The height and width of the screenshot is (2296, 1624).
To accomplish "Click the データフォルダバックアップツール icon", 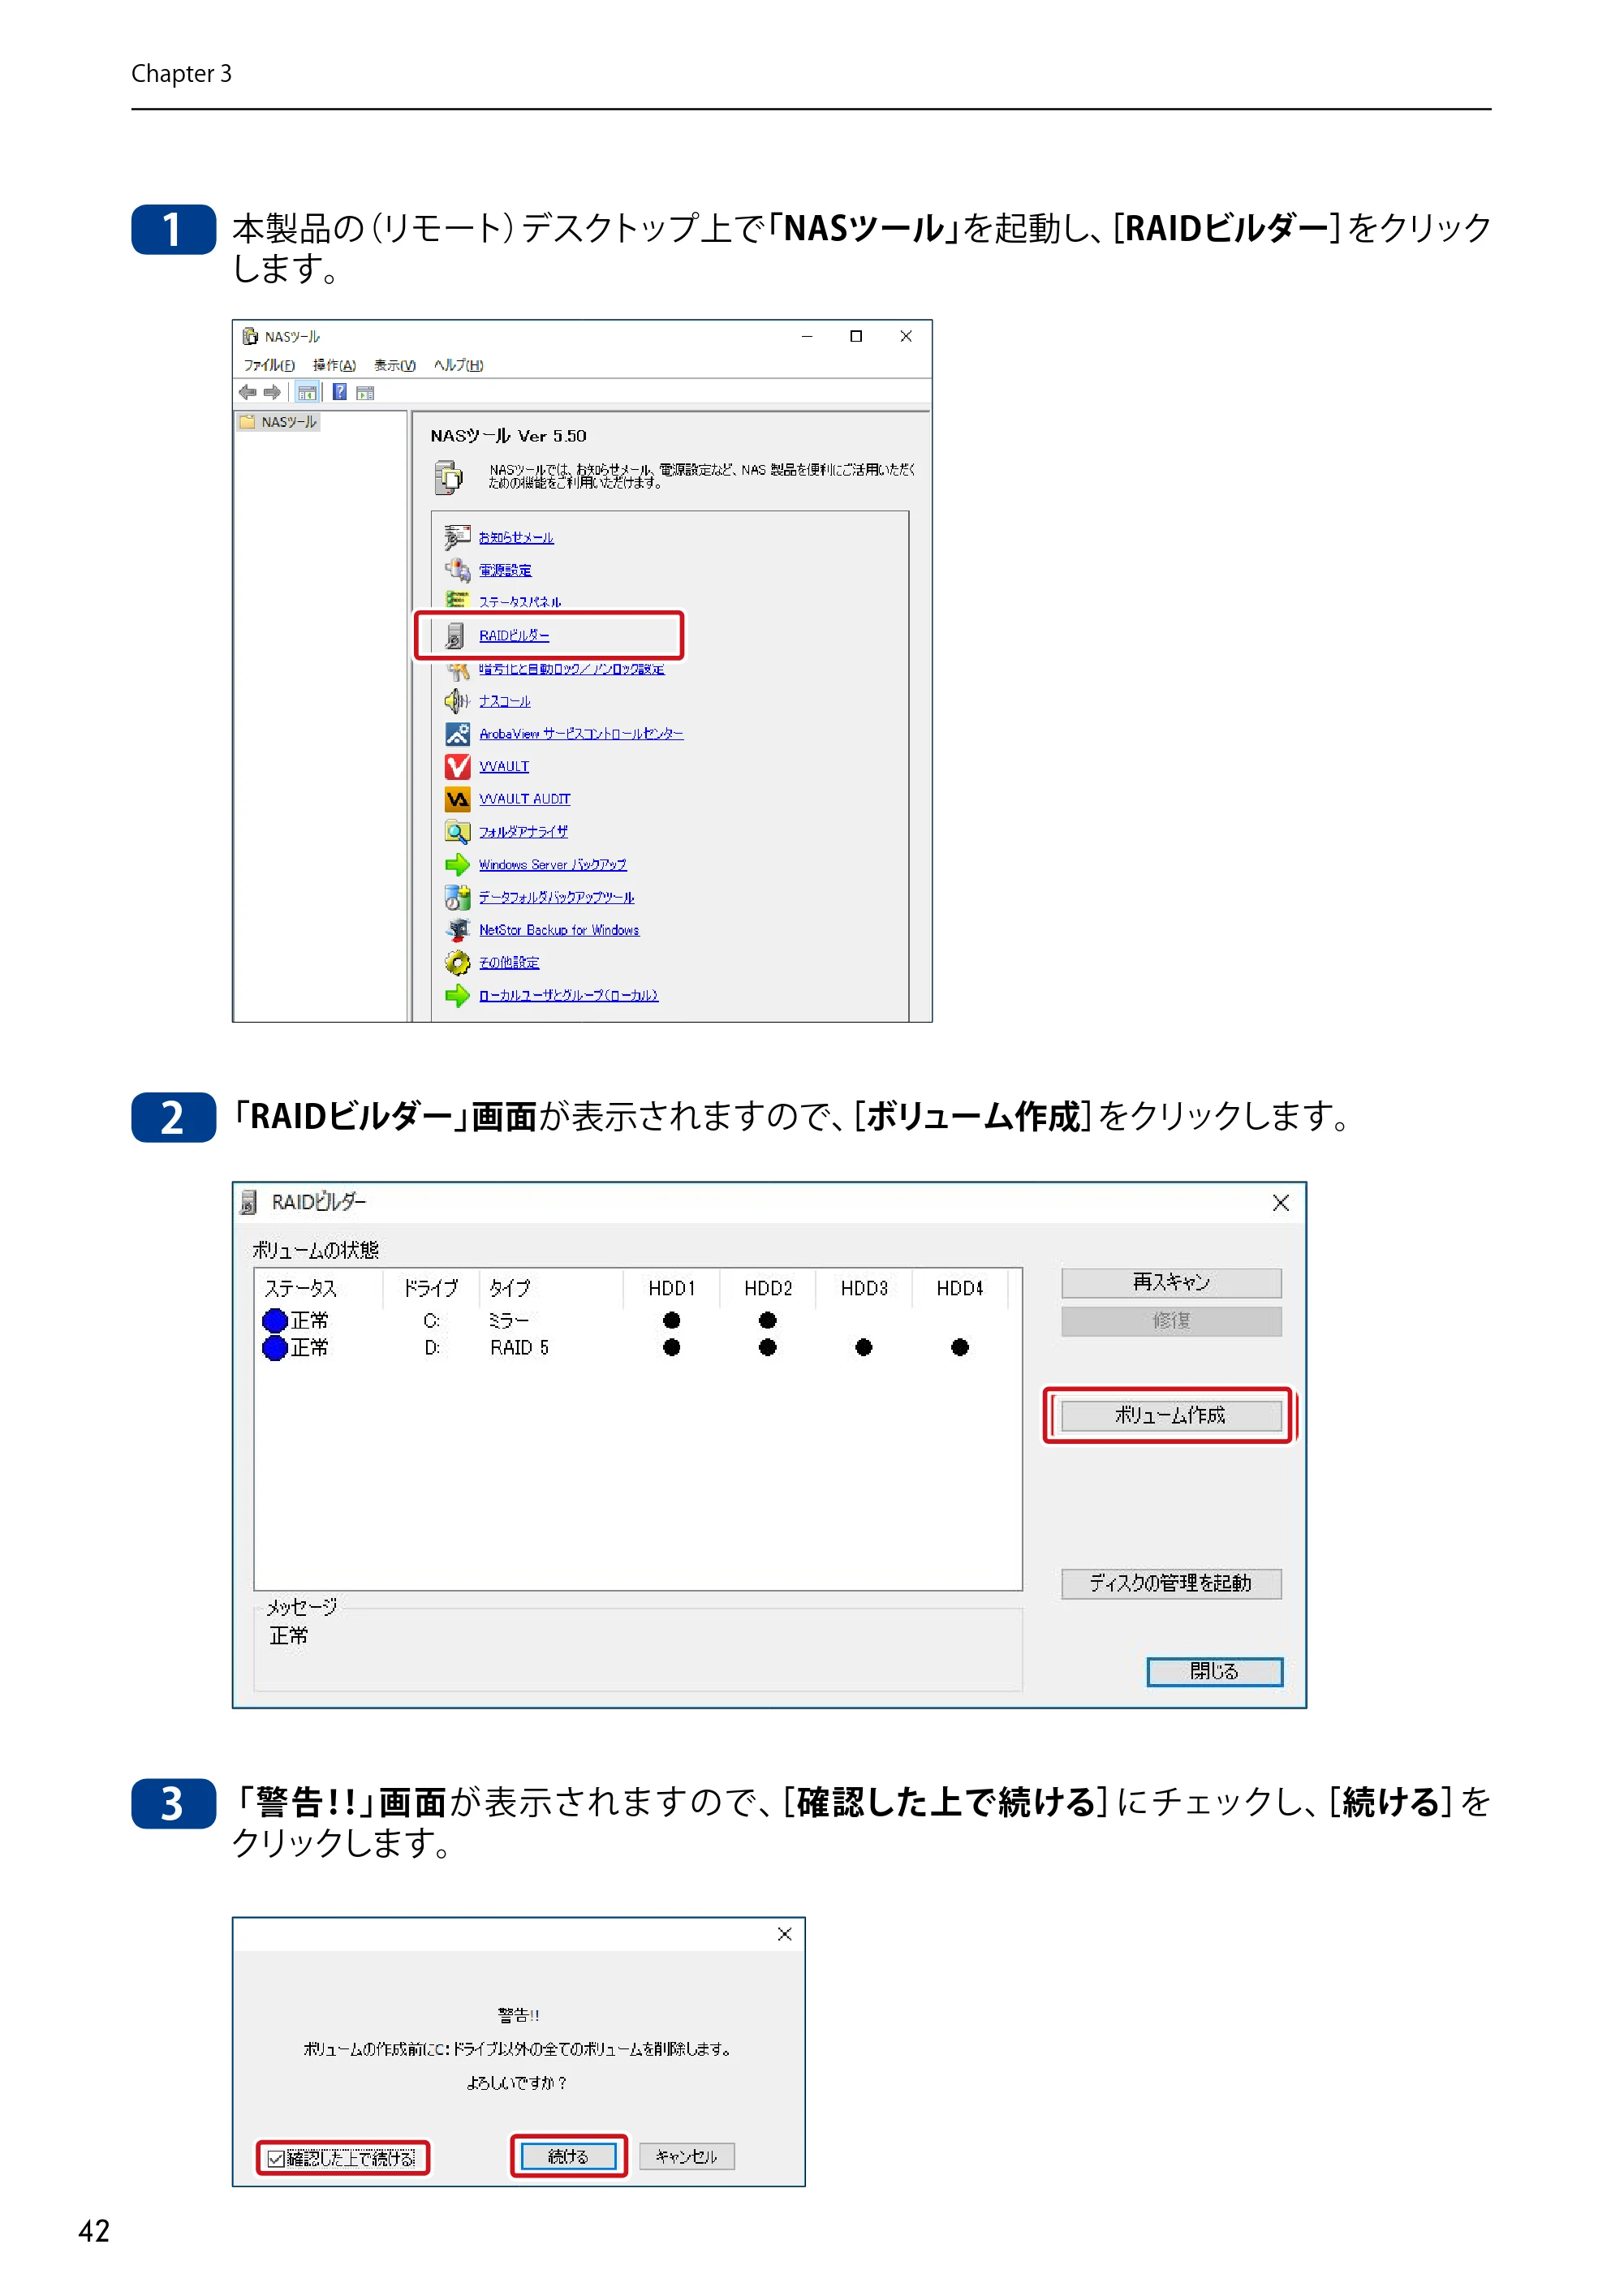I will click(457, 897).
